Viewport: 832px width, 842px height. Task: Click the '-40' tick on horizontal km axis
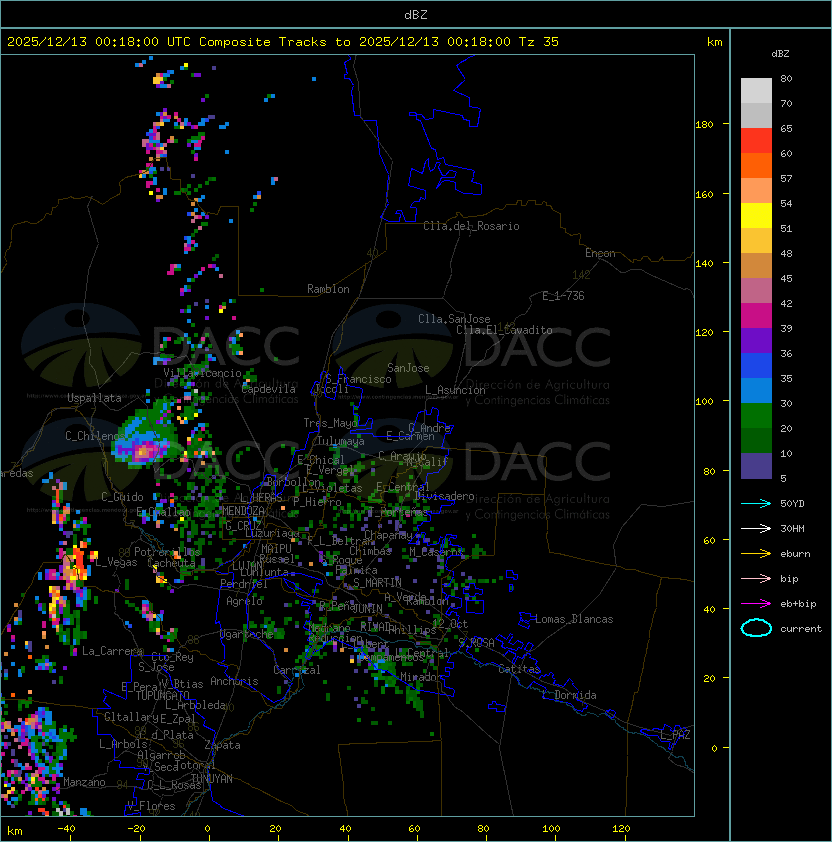(x=67, y=829)
